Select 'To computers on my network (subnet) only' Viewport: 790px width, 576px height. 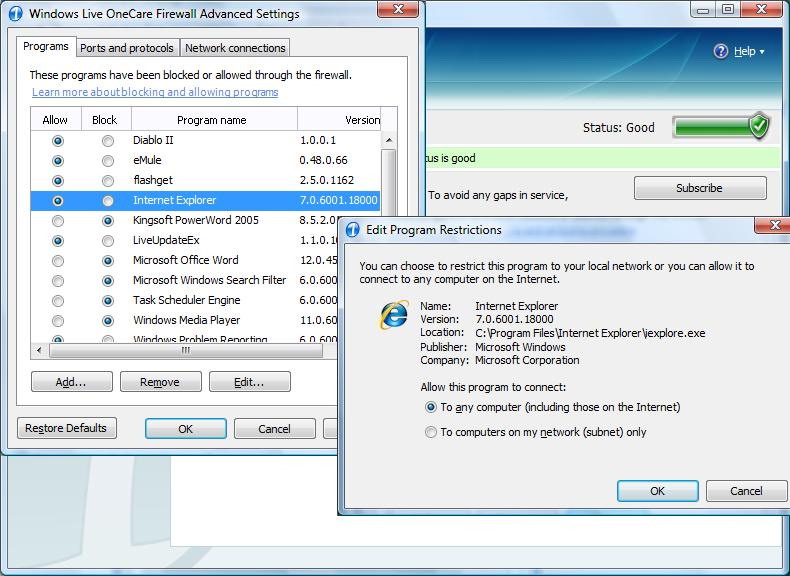click(x=431, y=432)
